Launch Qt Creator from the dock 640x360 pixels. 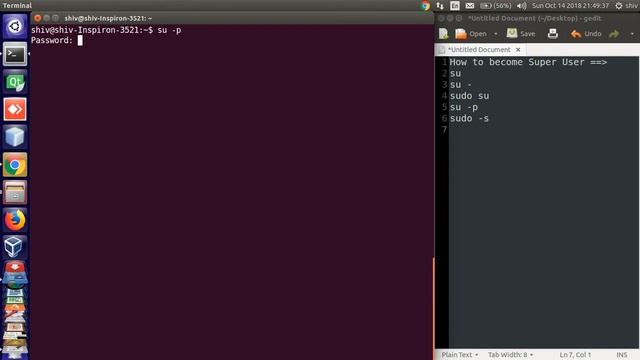pyautogui.click(x=15, y=82)
